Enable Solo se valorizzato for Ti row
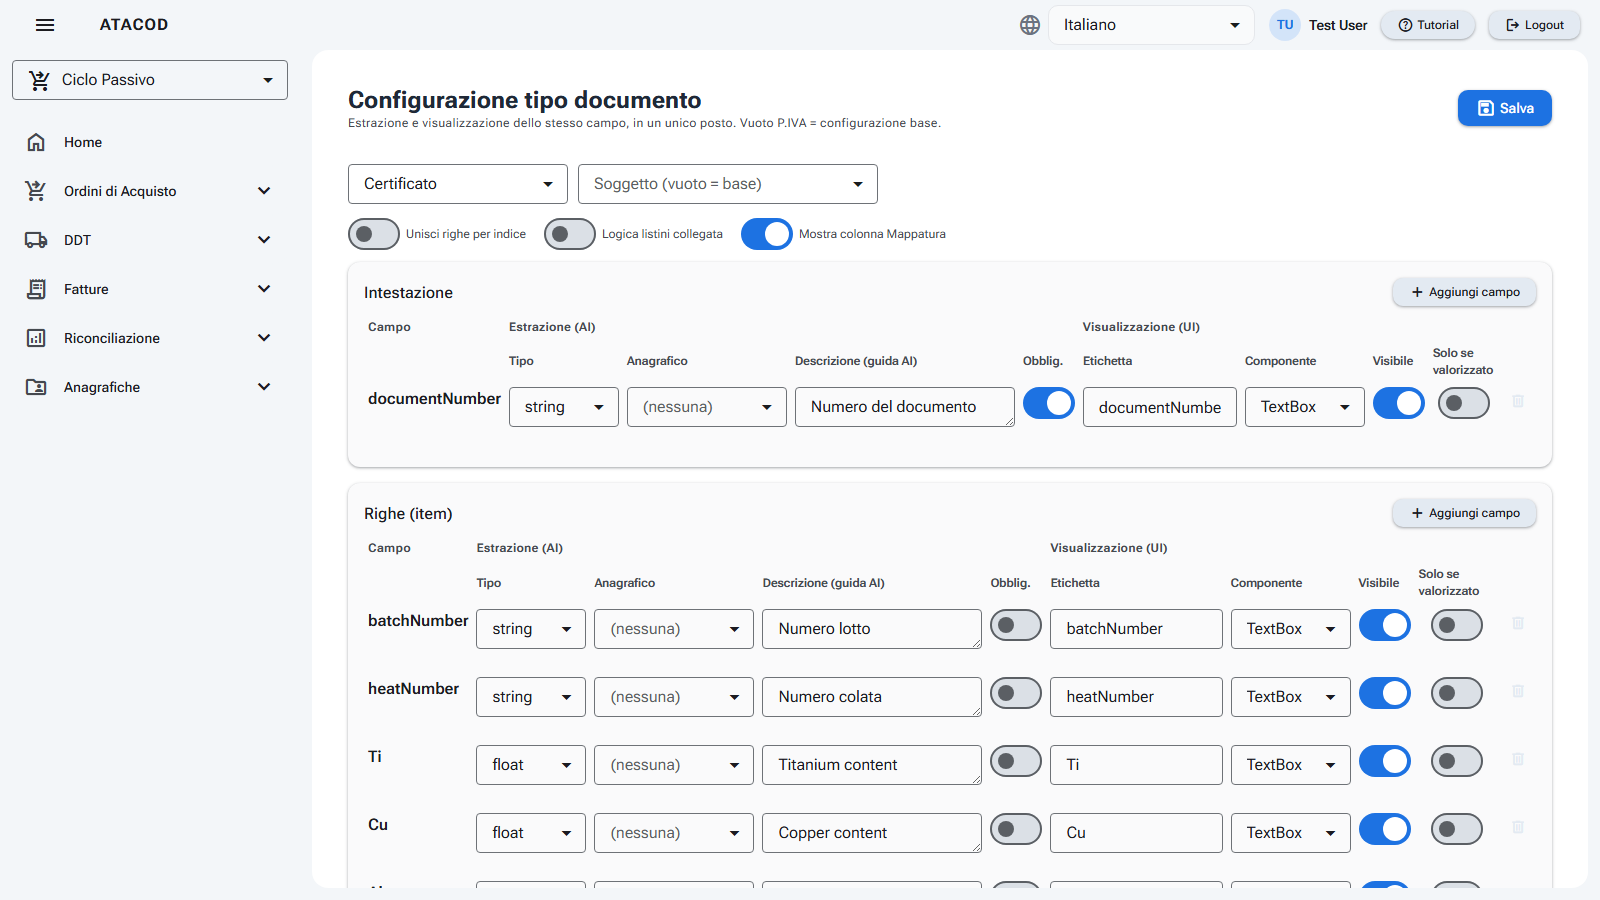The height and width of the screenshot is (900, 1600). (x=1457, y=761)
